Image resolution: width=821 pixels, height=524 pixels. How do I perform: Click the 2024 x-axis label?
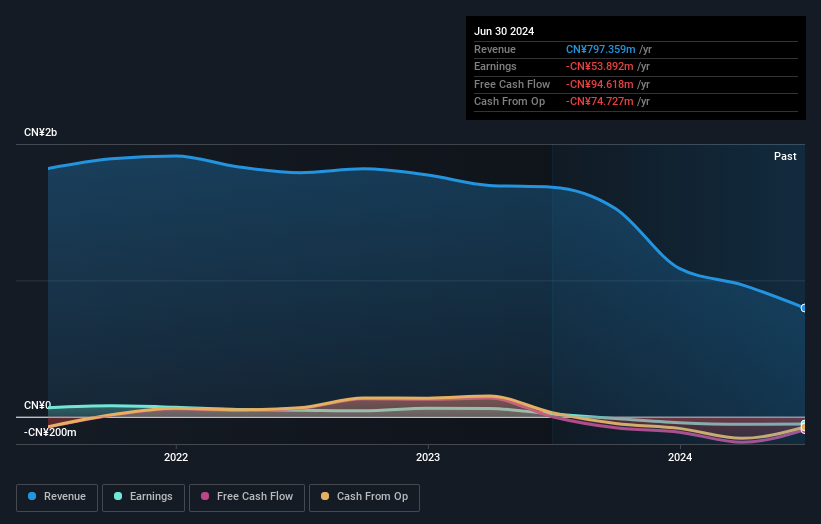(680, 457)
